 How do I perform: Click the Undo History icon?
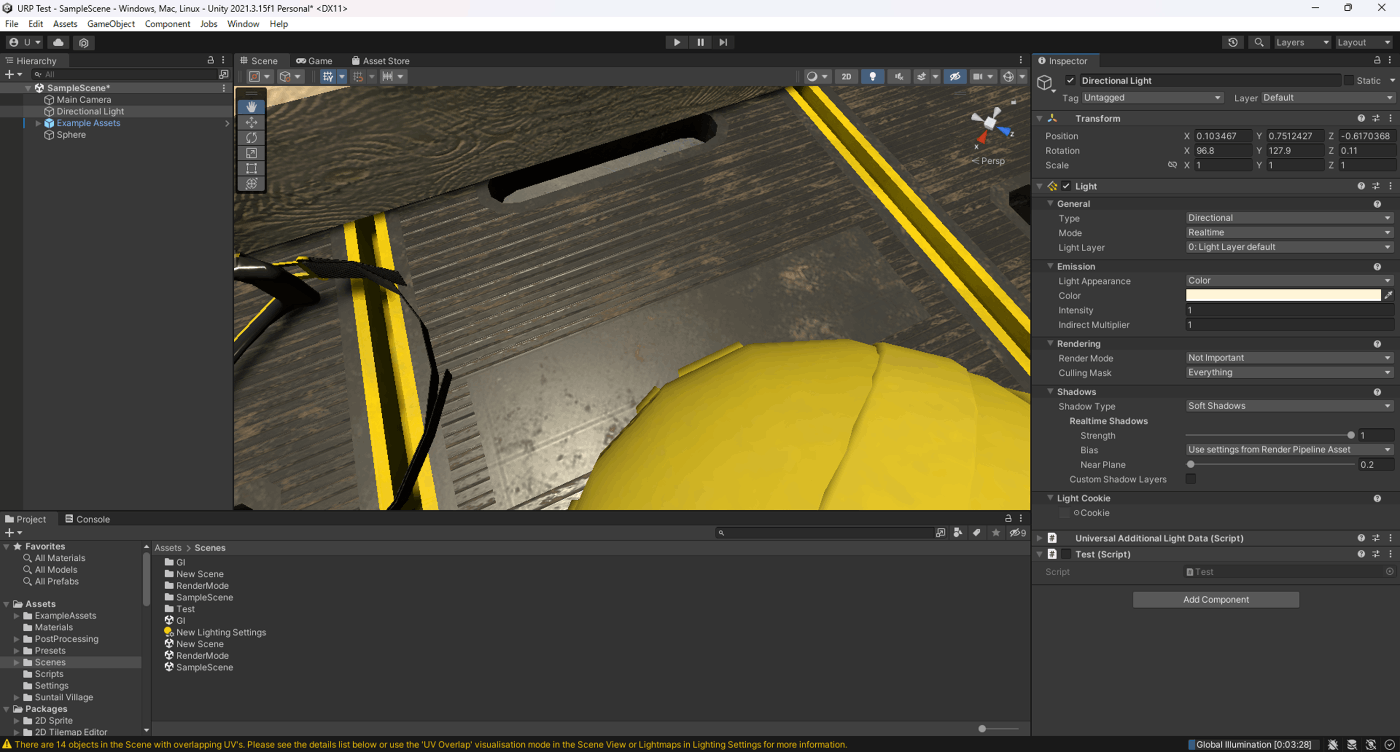1232,43
